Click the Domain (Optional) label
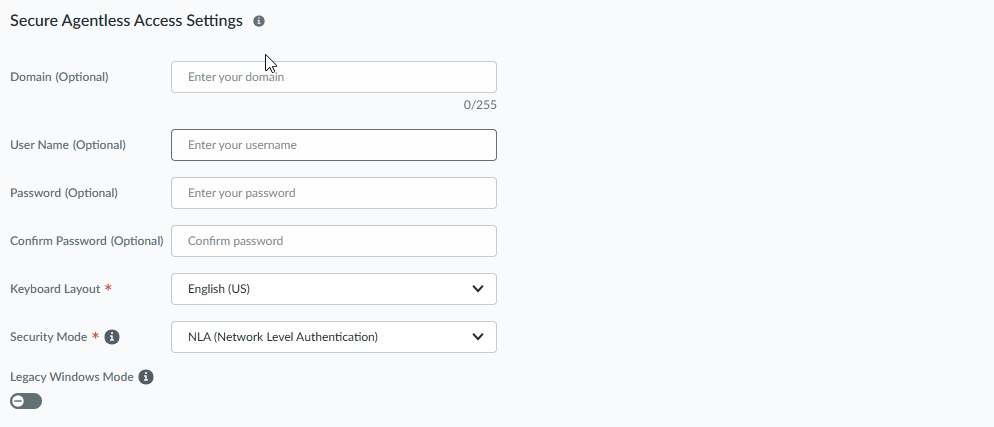 59,77
